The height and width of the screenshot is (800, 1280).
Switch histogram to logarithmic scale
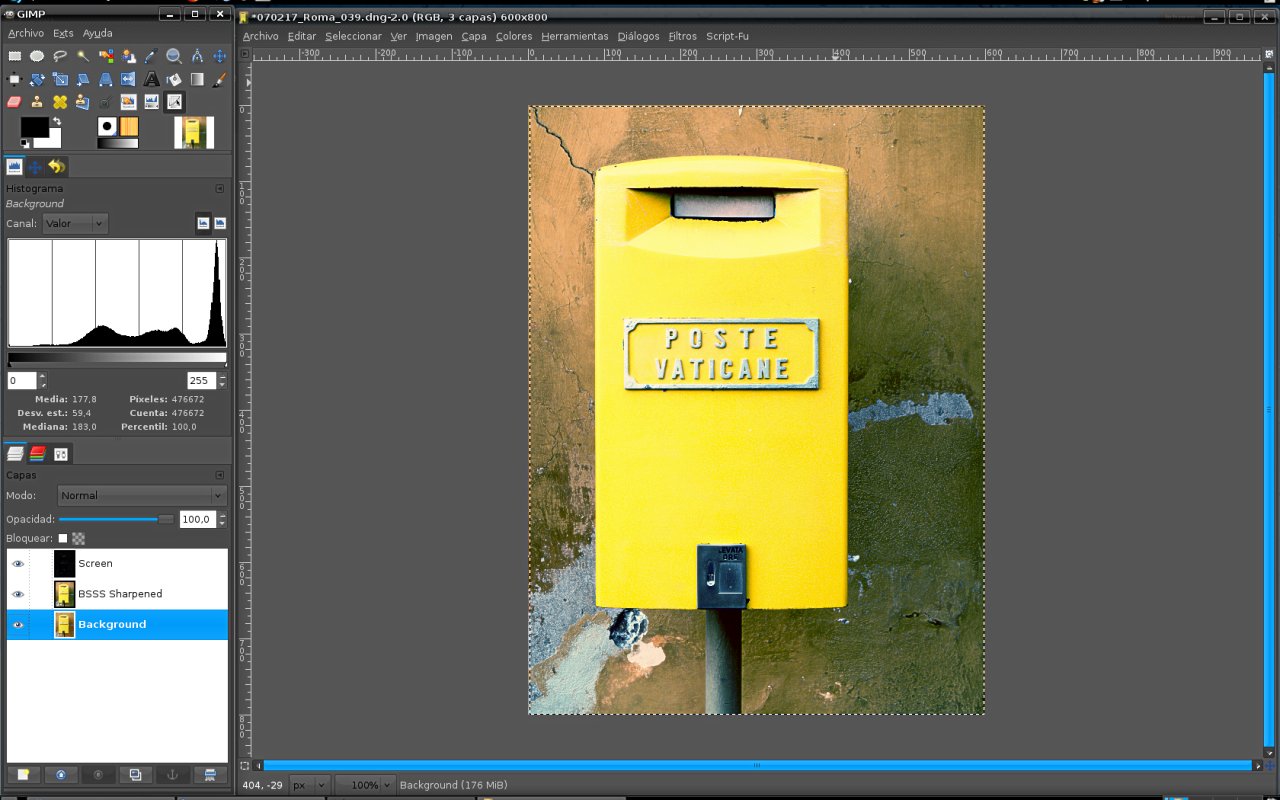tap(220, 223)
